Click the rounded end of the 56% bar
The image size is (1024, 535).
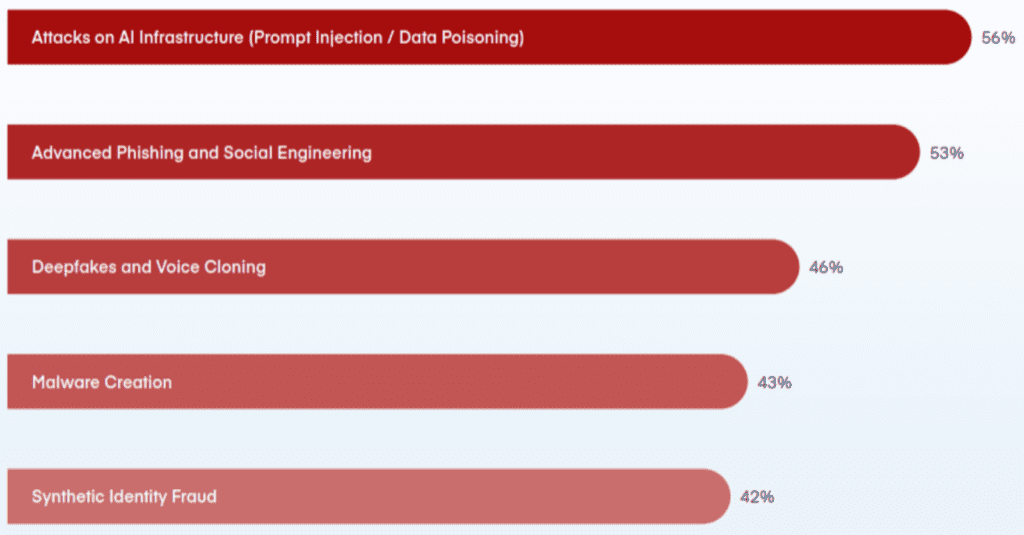955,37
